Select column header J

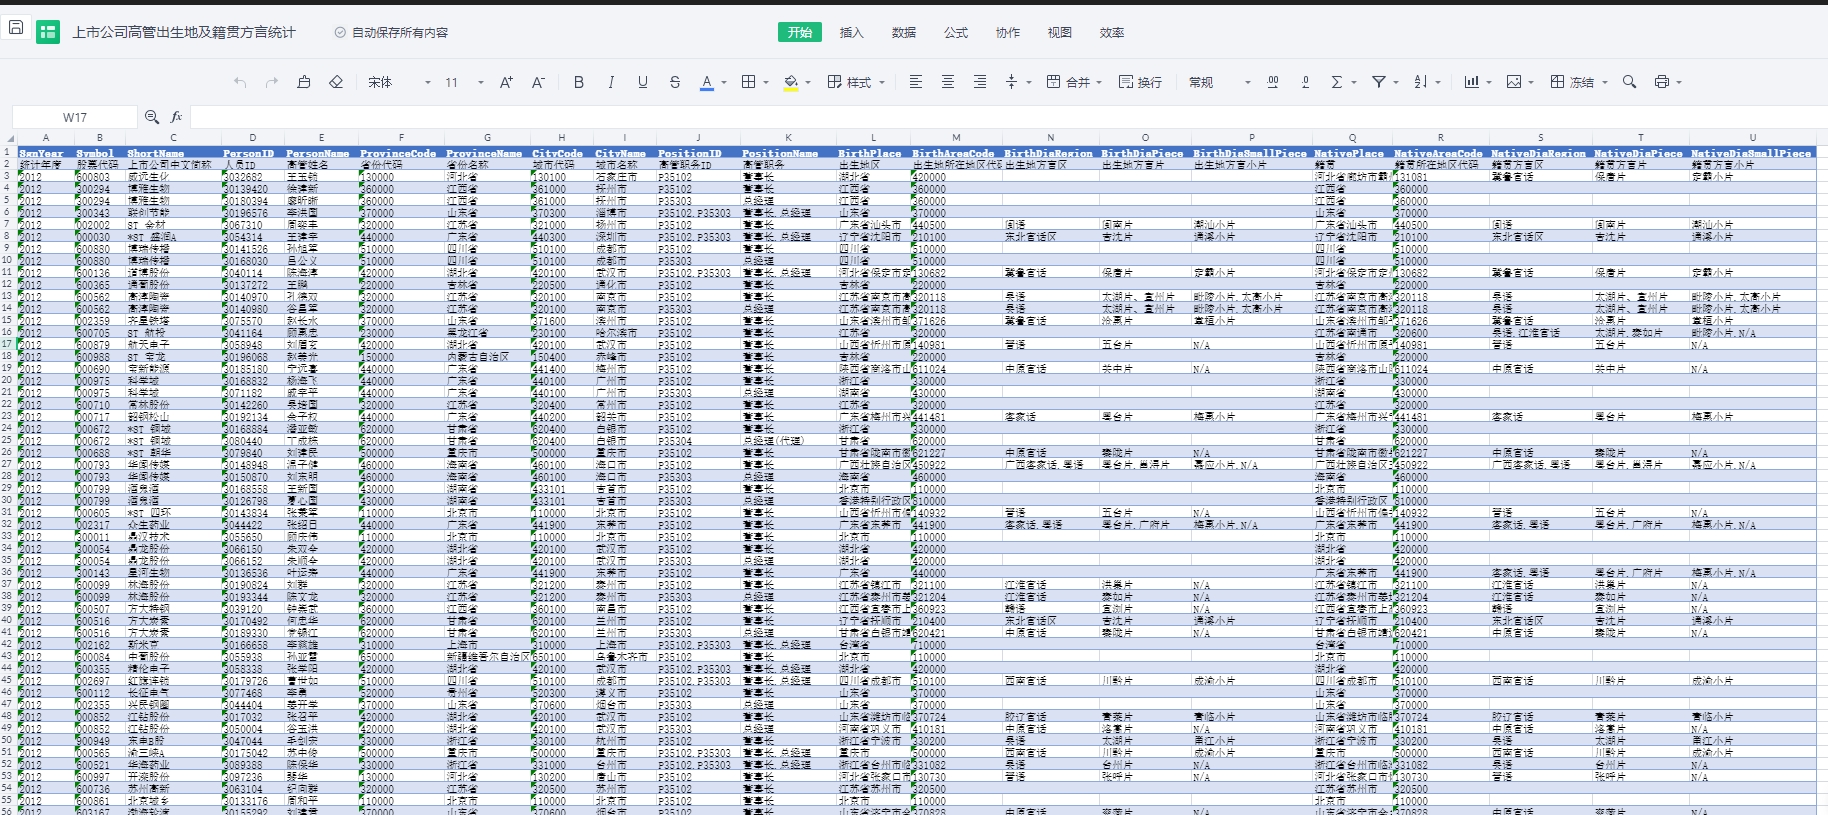698,138
